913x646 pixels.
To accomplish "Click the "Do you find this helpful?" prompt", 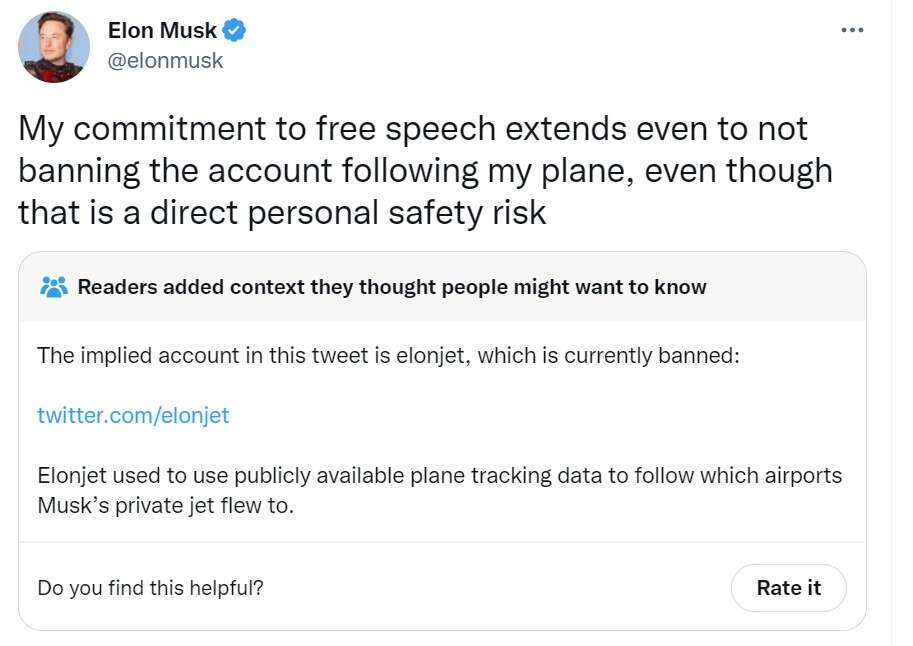I will coord(150,588).
